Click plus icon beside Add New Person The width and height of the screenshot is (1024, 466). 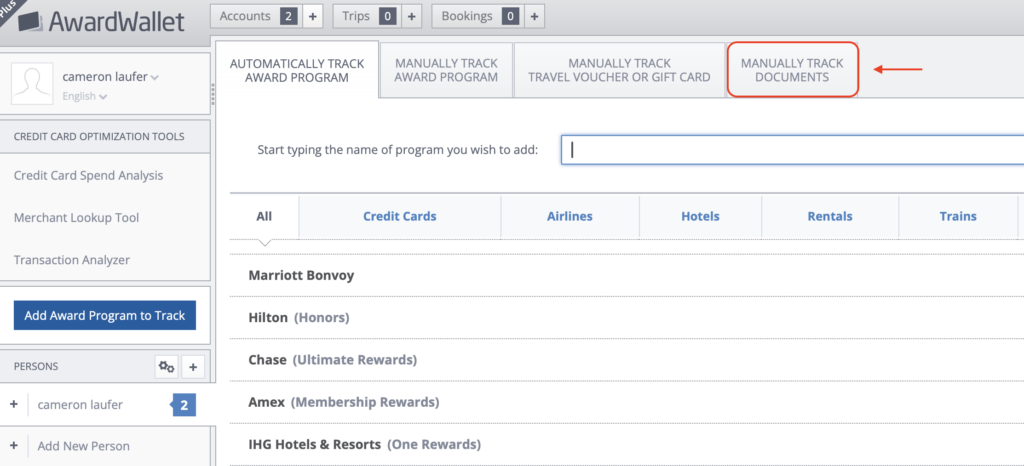(14, 446)
